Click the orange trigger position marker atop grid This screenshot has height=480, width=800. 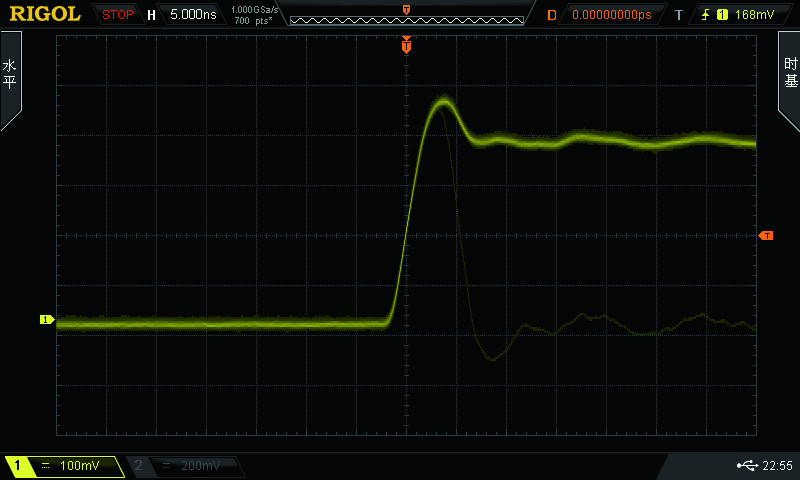[406, 45]
